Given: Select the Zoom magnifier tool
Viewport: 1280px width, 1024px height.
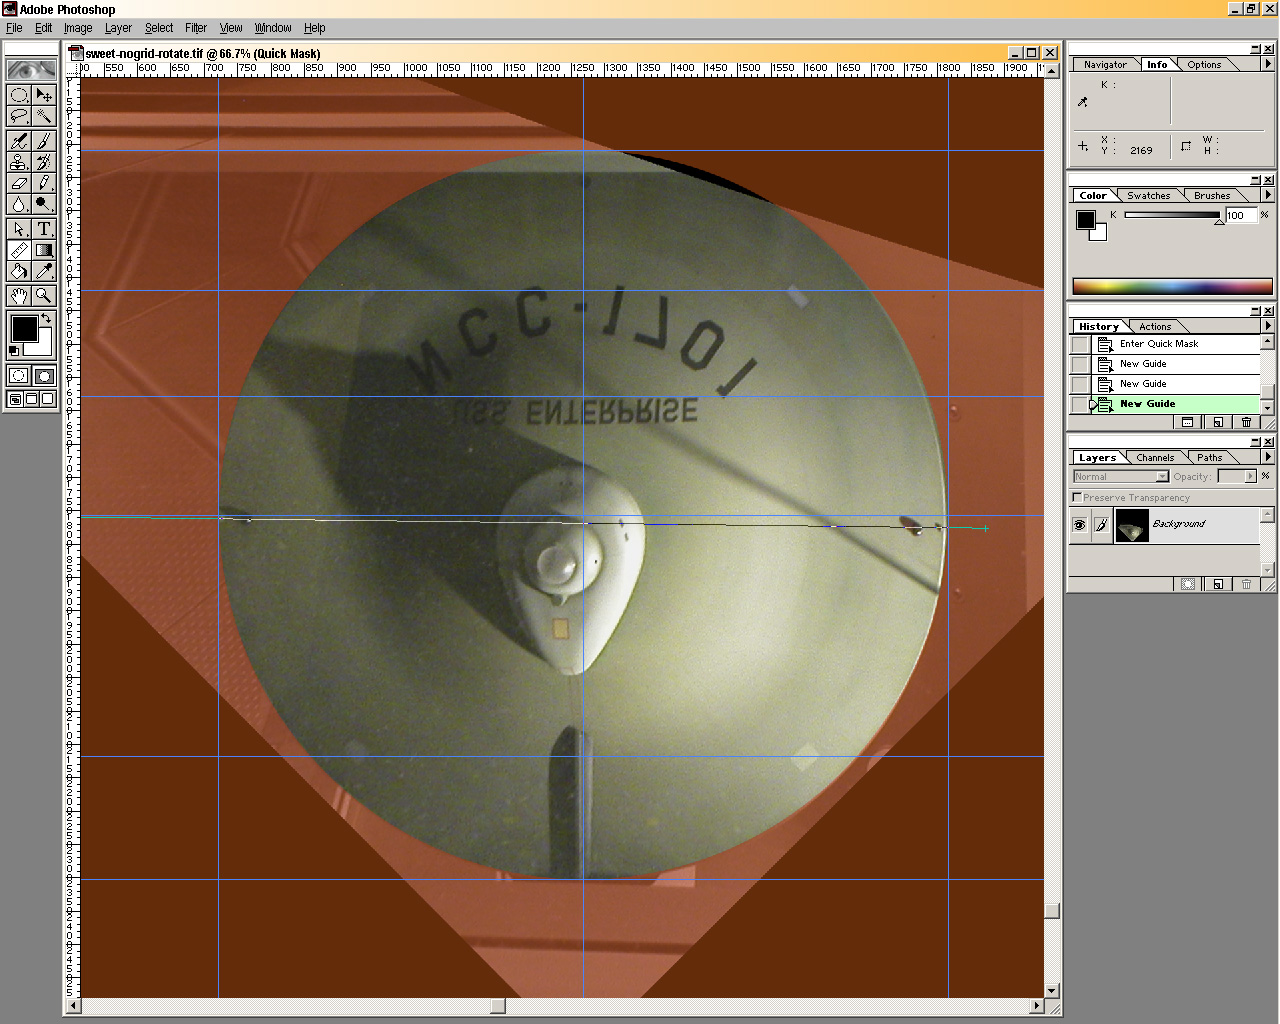Looking at the screenshot, I should pyautogui.click(x=44, y=296).
